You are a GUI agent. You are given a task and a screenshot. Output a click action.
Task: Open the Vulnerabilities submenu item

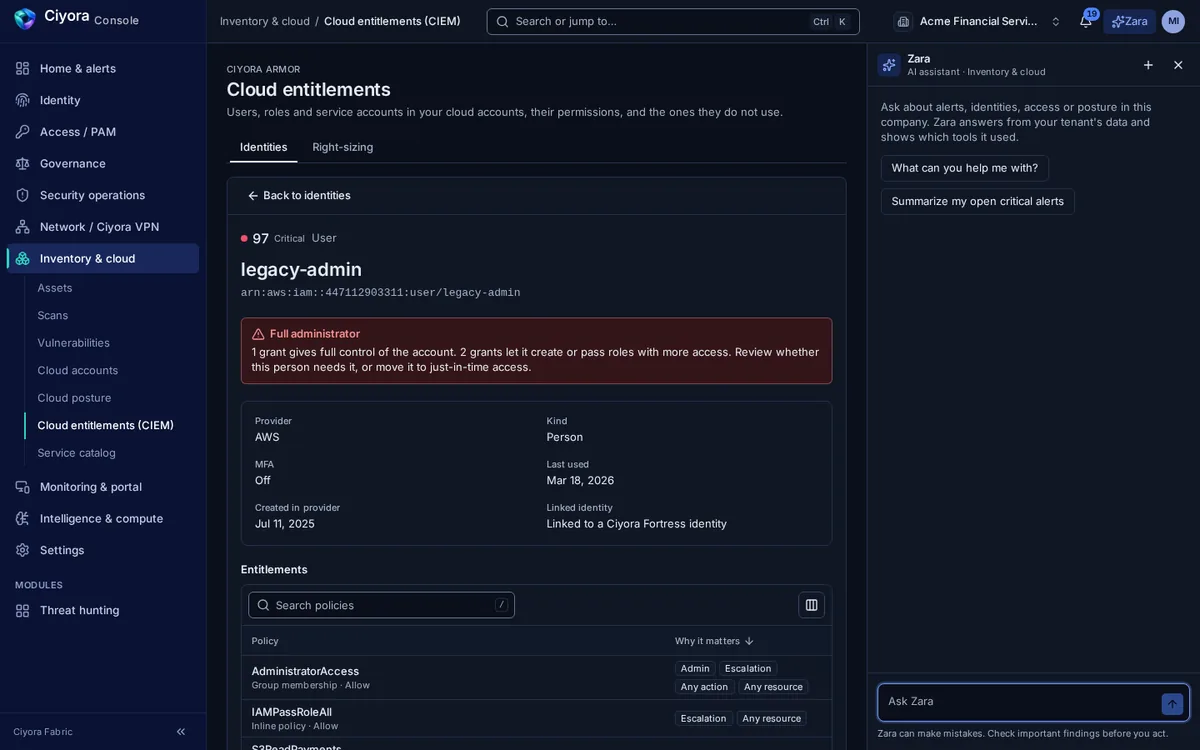[74, 343]
